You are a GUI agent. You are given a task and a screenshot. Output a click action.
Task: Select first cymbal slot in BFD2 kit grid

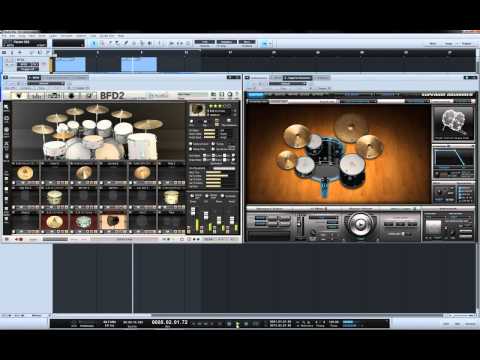[25, 173]
